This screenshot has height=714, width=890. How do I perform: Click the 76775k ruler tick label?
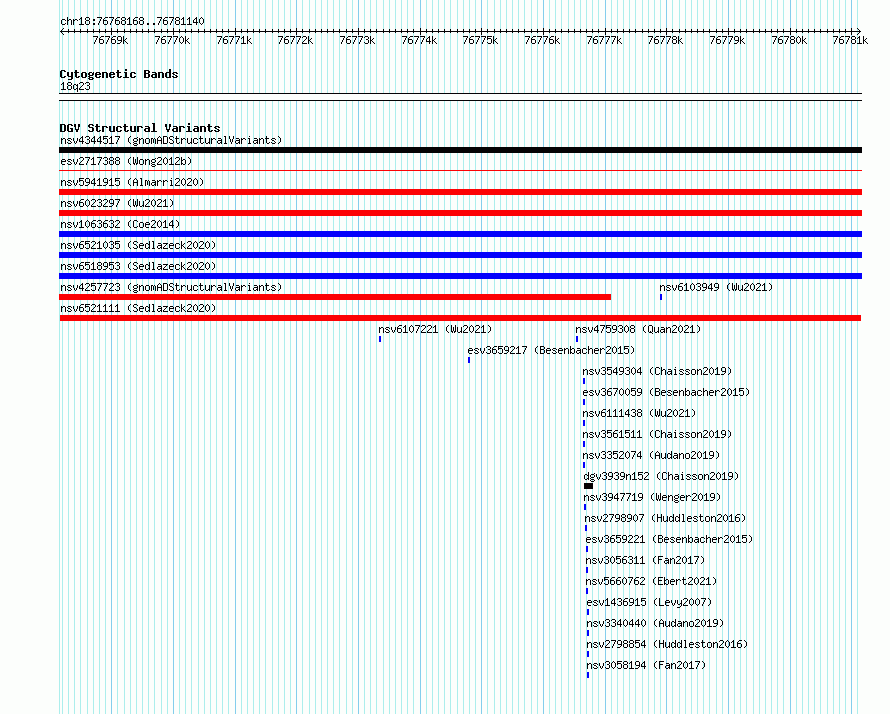point(480,40)
